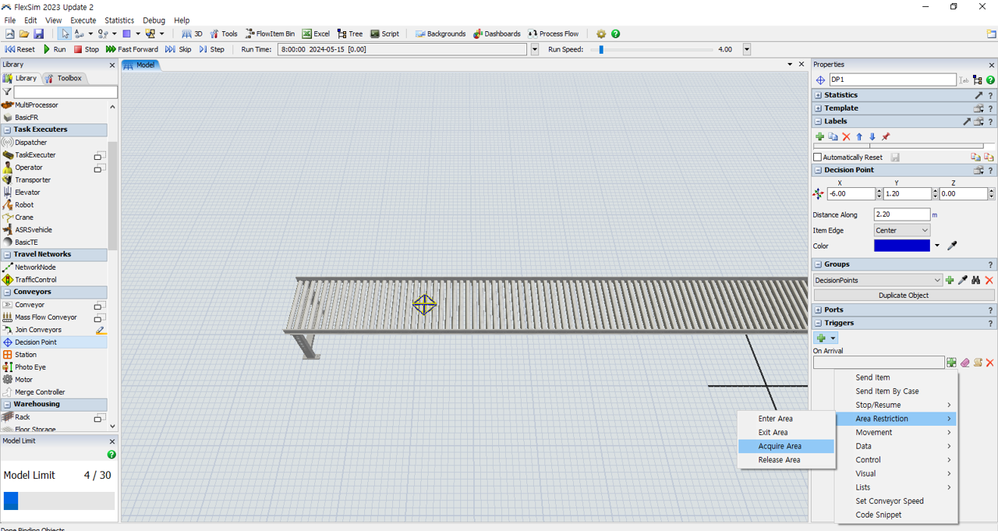Click the Model Limit progress bar

point(59,501)
